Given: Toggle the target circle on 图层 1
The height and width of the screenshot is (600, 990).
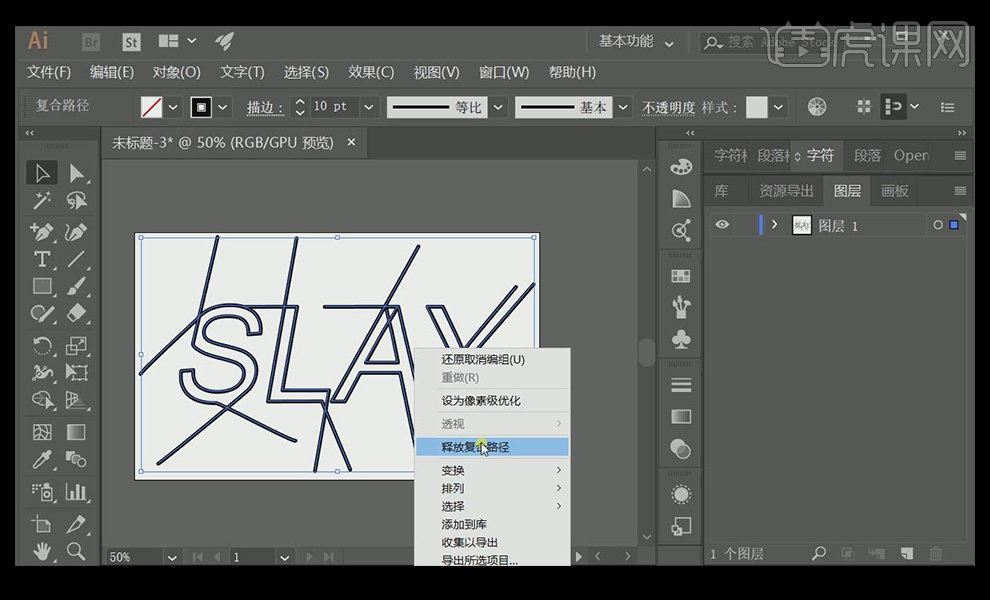Looking at the screenshot, I should click(x=938, y=225).
